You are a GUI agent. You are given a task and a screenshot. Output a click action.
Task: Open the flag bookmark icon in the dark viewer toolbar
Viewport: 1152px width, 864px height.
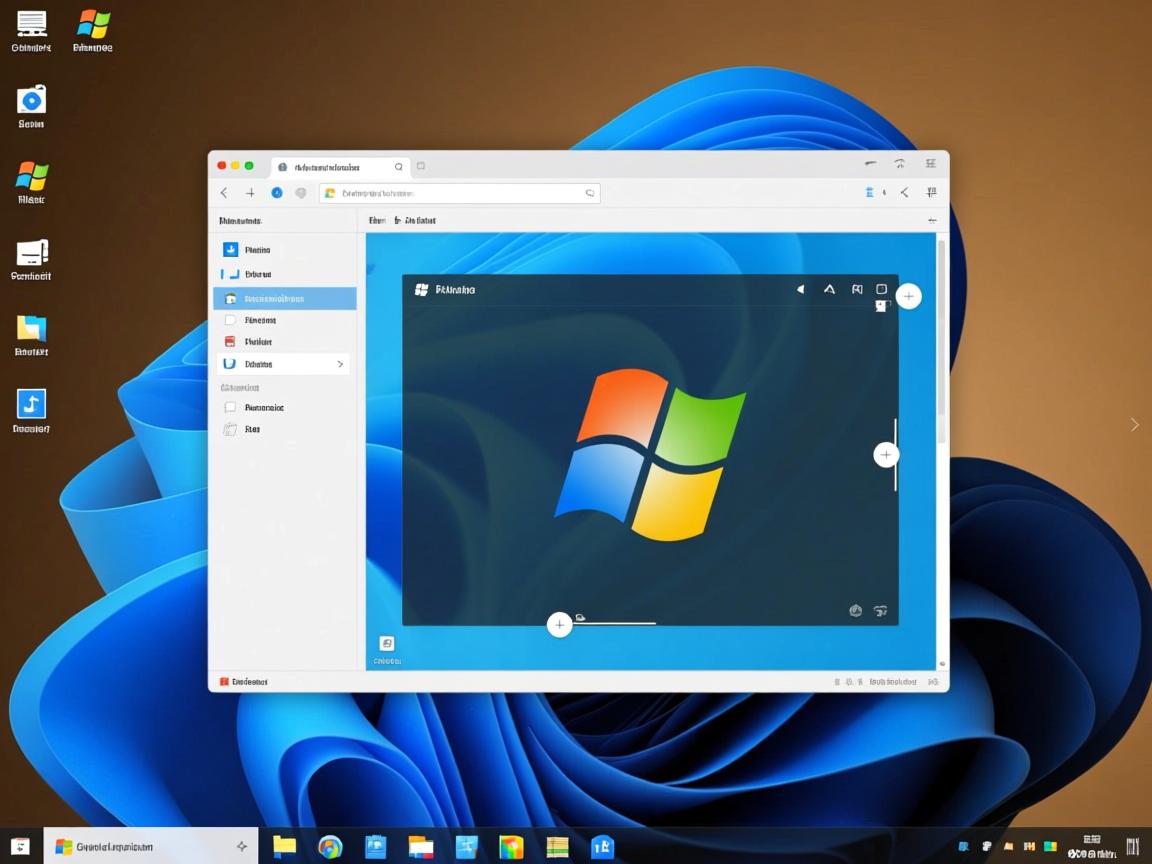857,289
